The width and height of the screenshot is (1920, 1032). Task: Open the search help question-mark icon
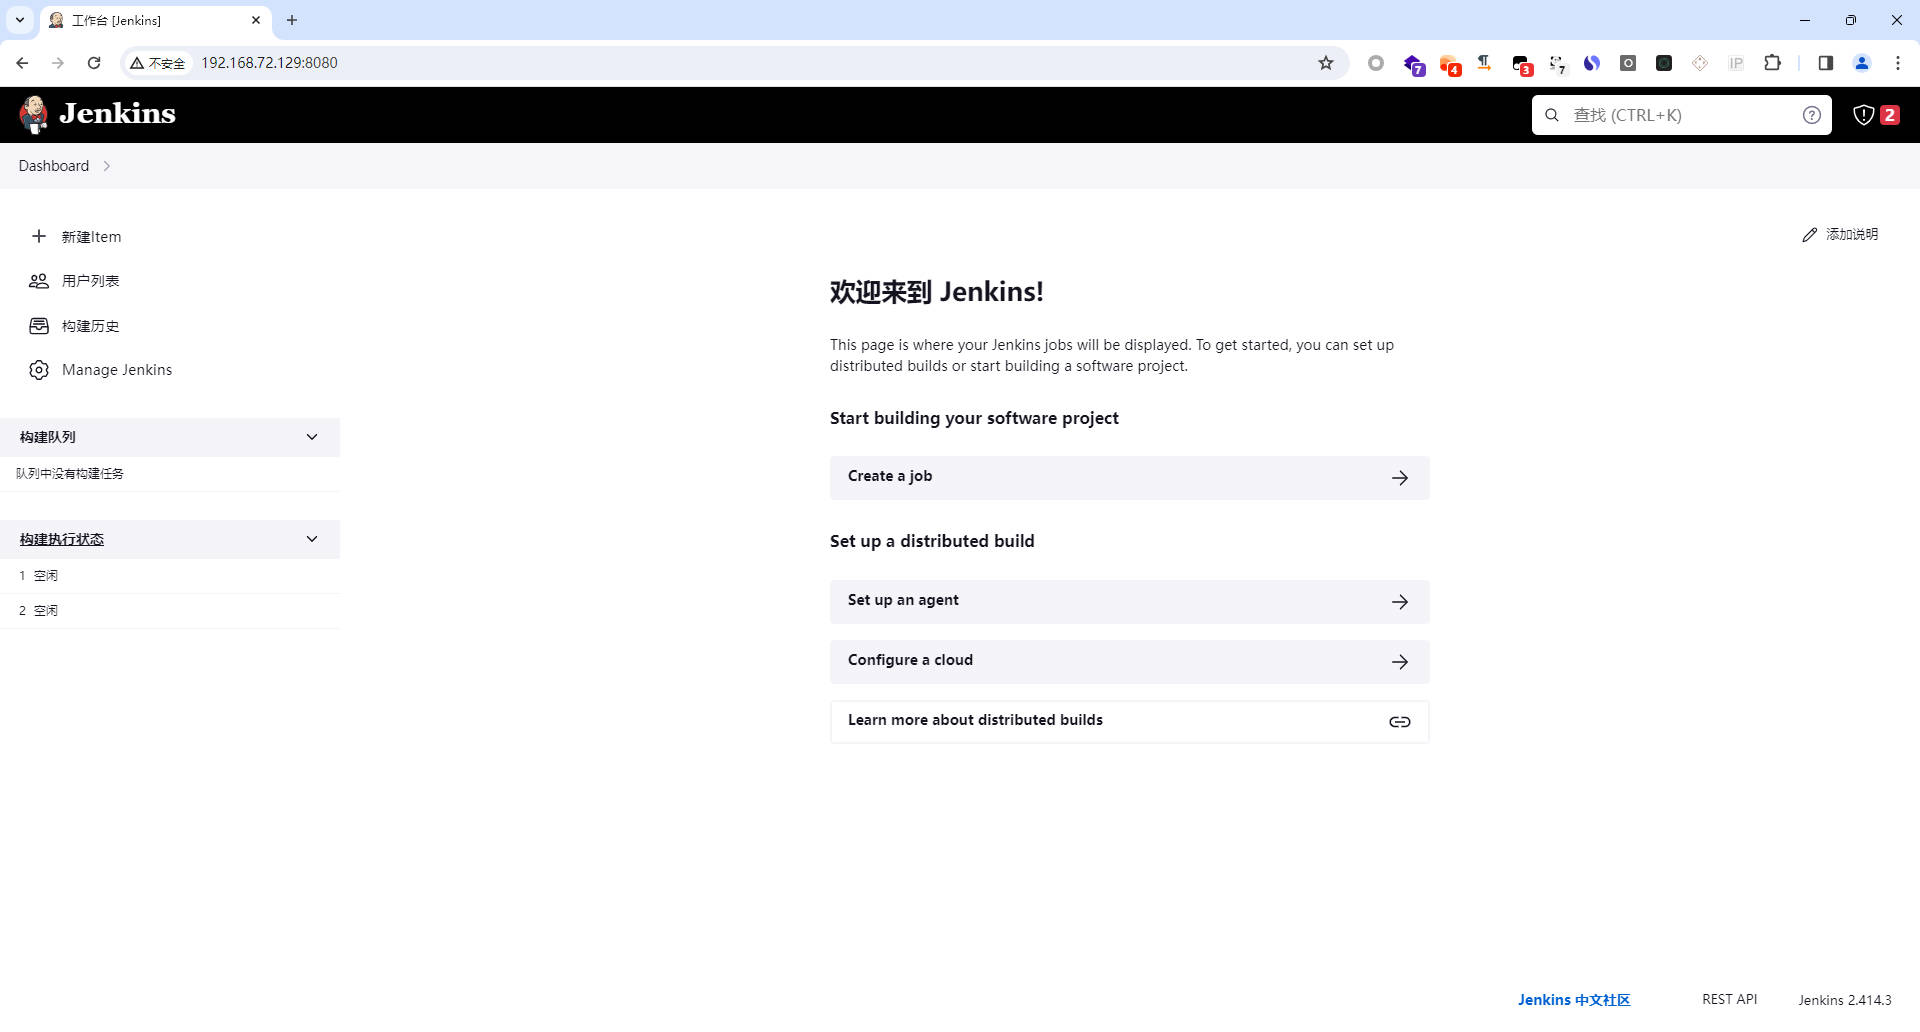coord(1812,115)
